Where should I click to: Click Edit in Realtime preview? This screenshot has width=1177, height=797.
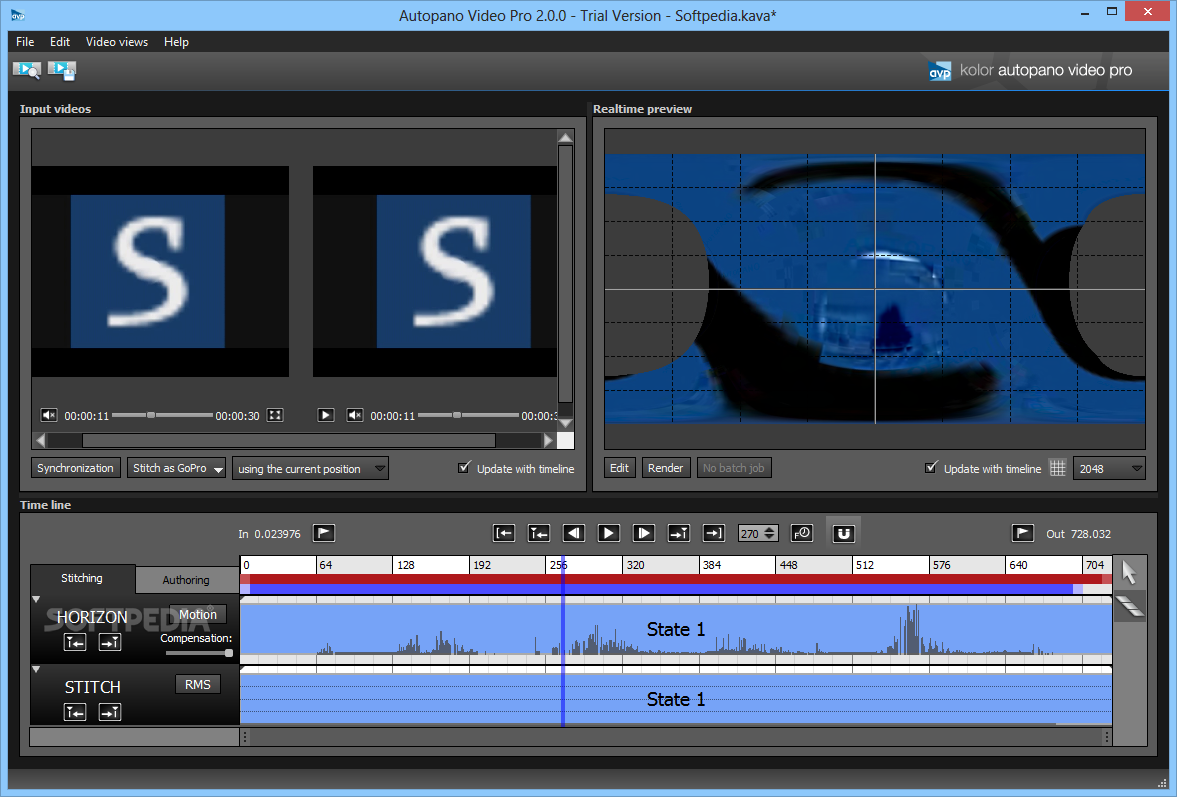pos(619,468)
